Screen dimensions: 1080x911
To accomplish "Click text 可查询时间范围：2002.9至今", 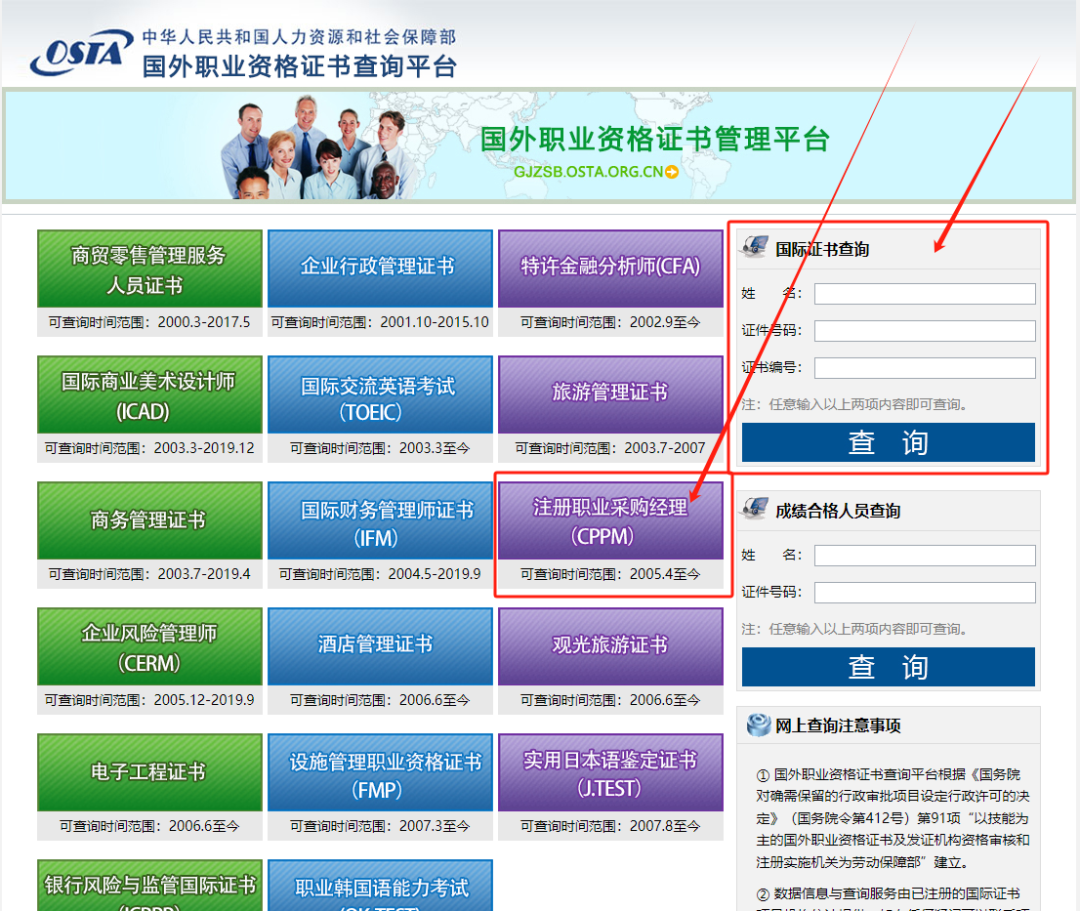I will click(610, 322).
